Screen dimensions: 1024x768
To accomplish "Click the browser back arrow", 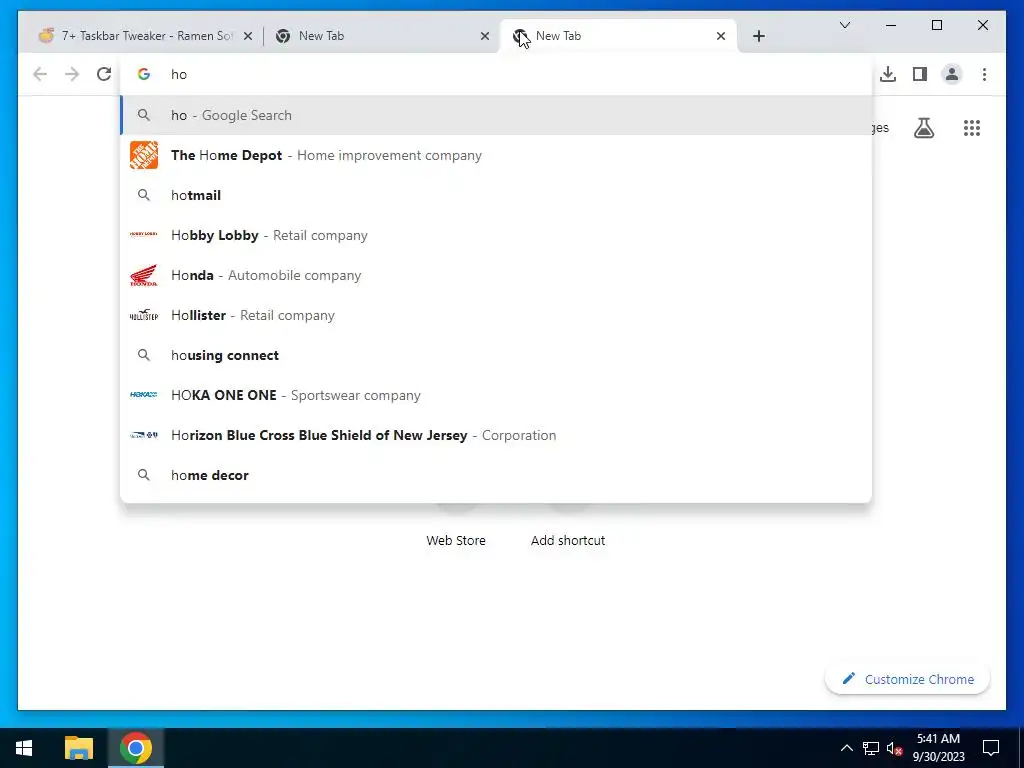I will pos(40,74).
